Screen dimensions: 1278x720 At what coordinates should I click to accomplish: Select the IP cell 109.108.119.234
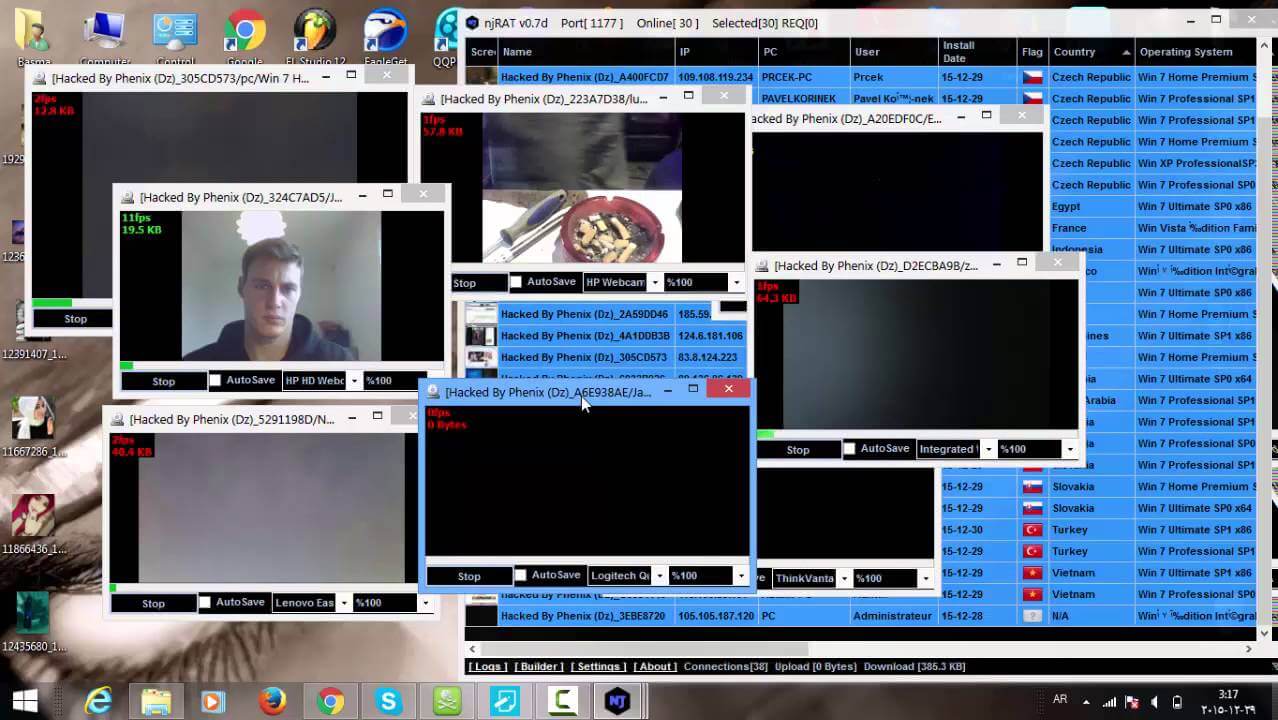click(x=716, y=77)
